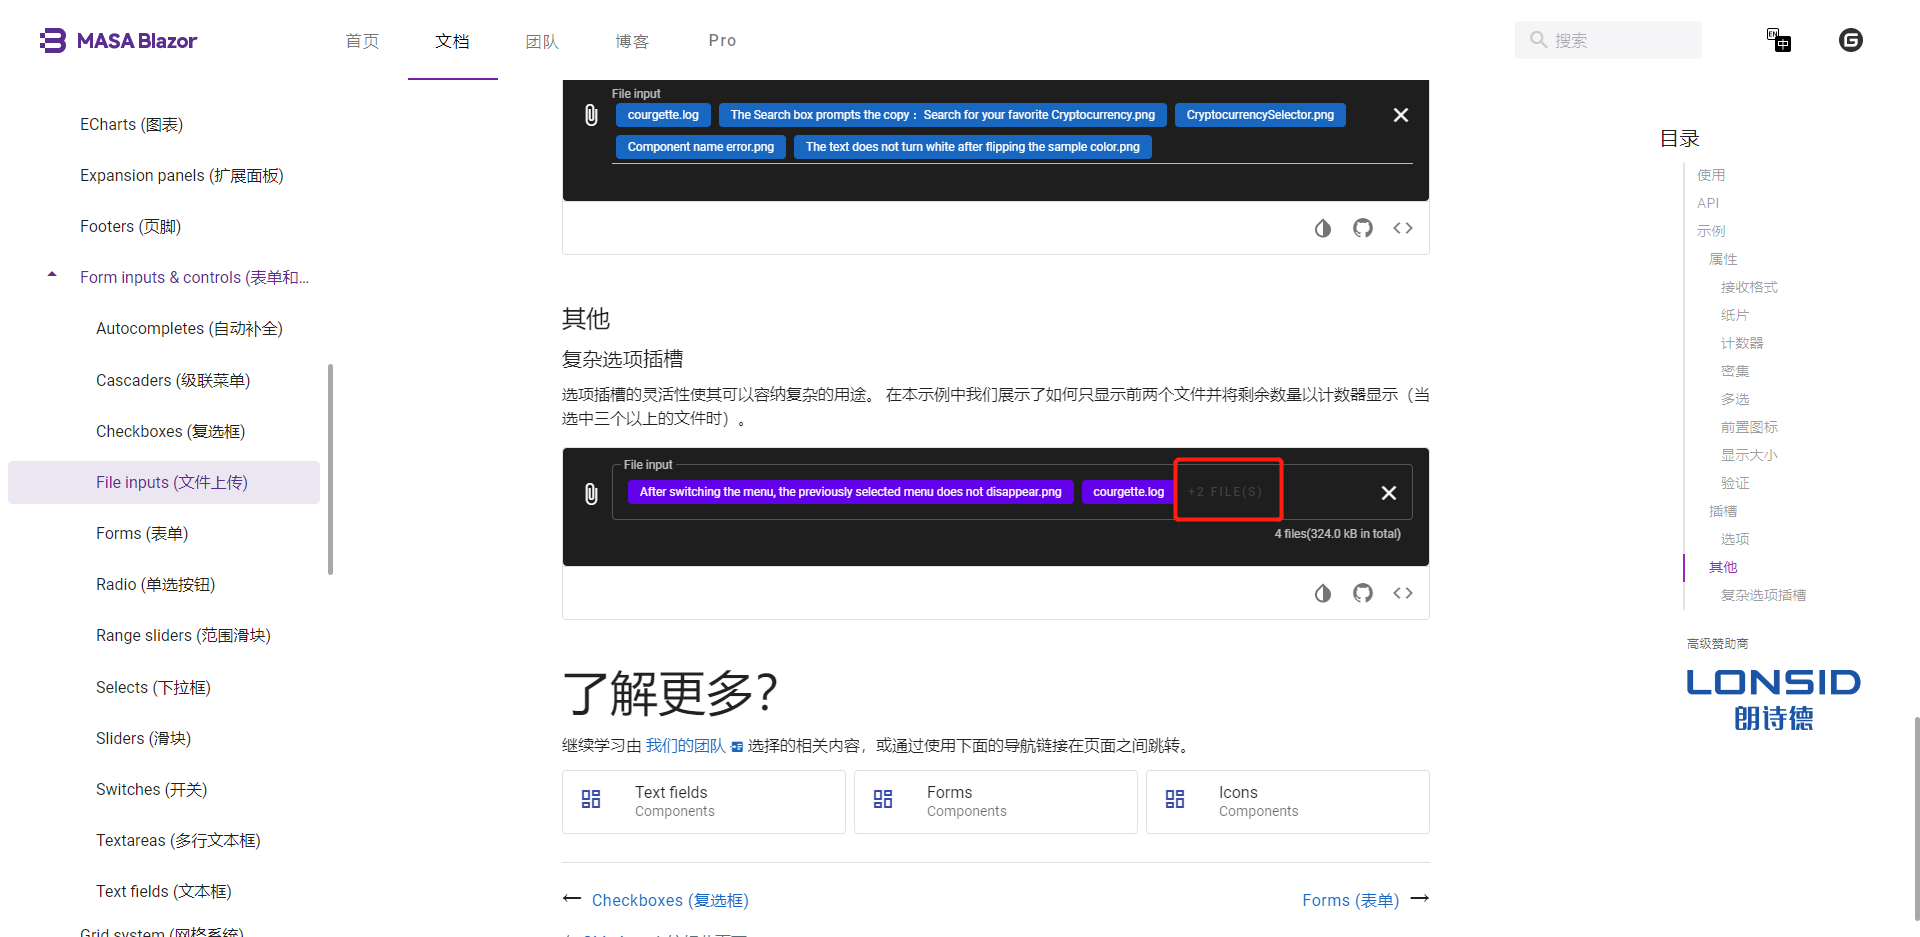Go to previous page Checkboxes (复选框)
Viewport: 1920px width, 937px height.
[x=670, y=900]
